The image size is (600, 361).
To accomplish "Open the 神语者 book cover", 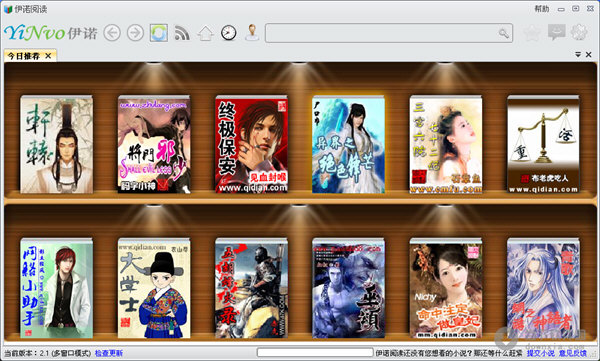I will 543,288.
